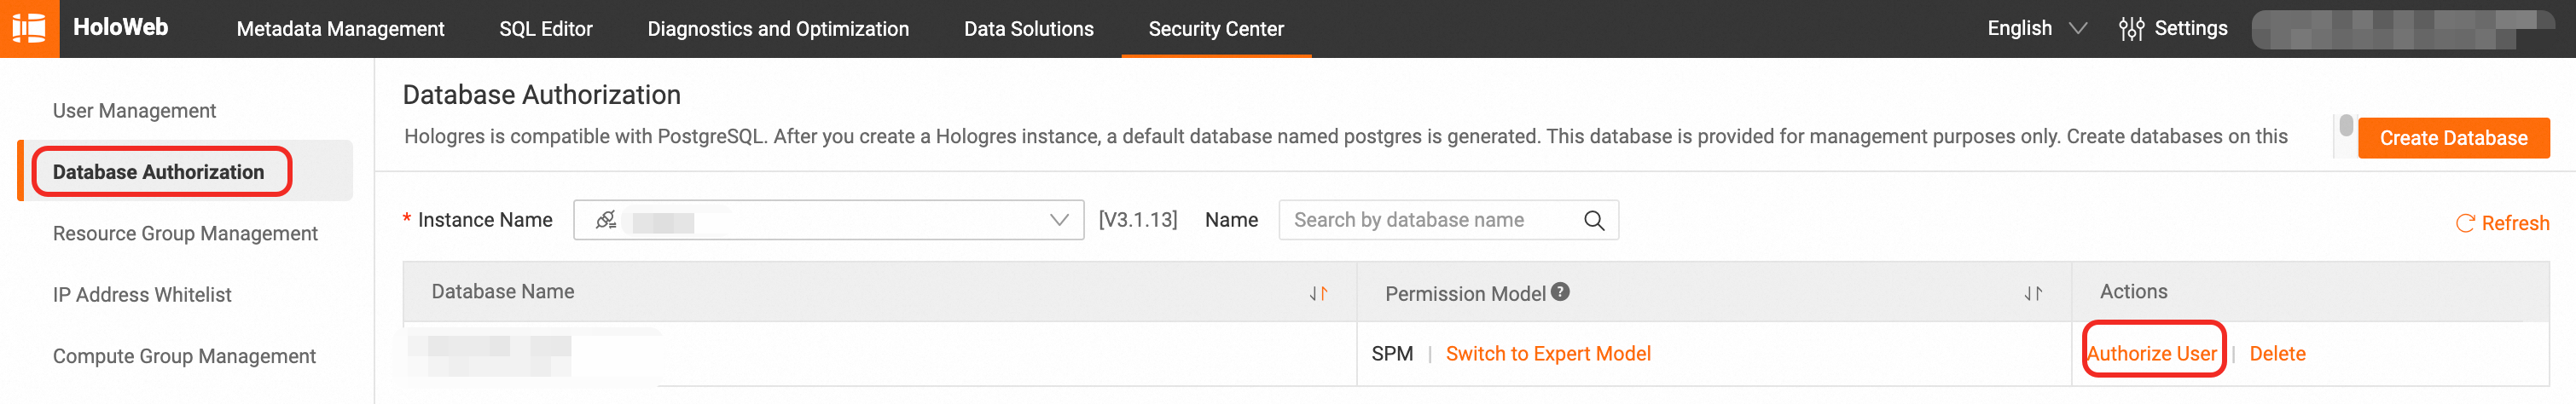
Task: Click Switch to Expert Model link
Action: (x=1547, y=354)
